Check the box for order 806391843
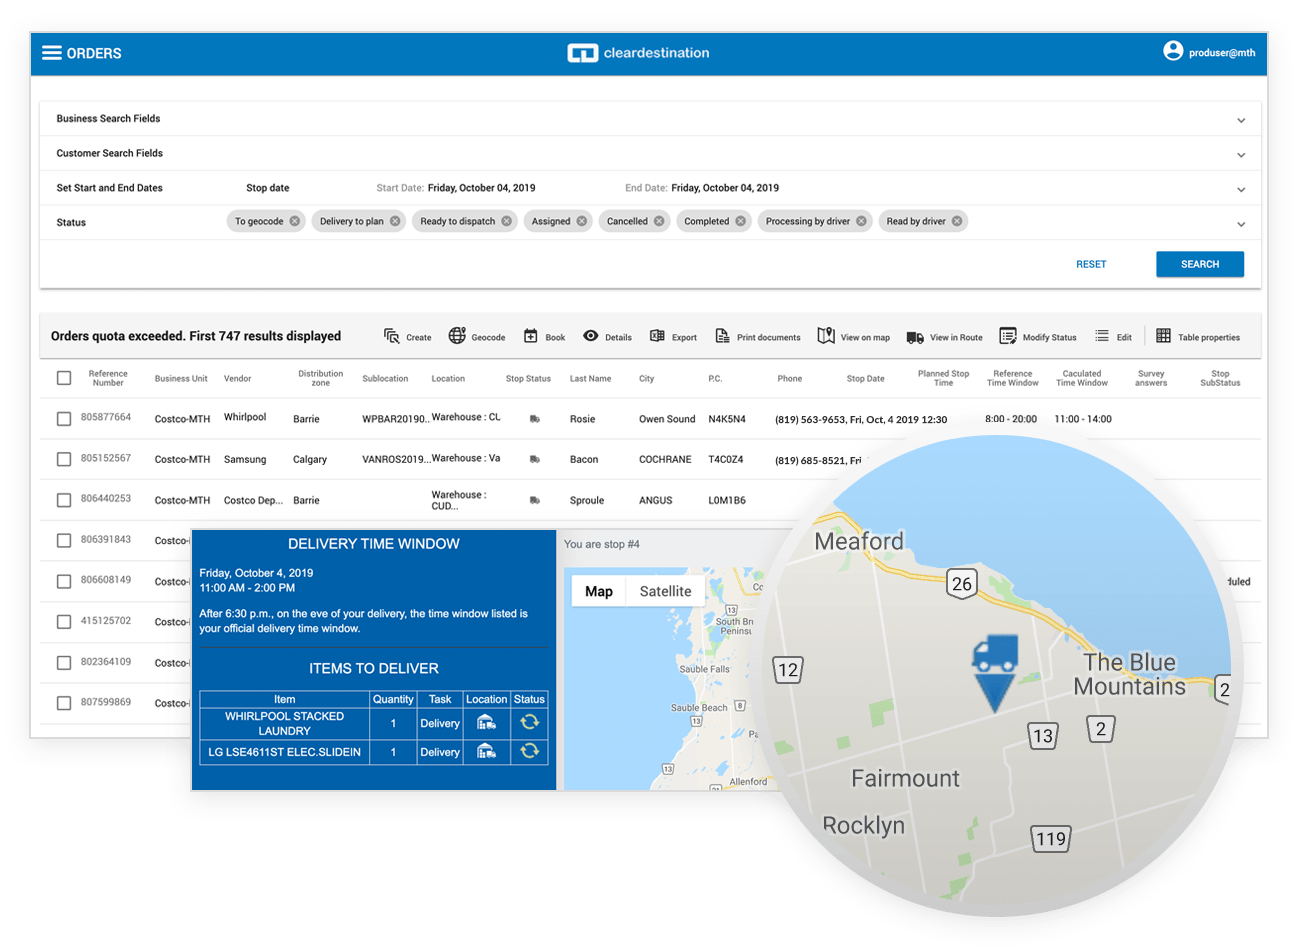Screen dimensions: 1300x951 point(64,541)
